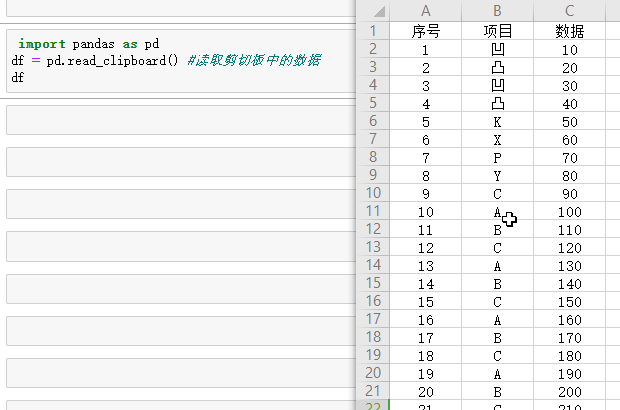Select the 序号 cell with value 15

click(425, 302)
